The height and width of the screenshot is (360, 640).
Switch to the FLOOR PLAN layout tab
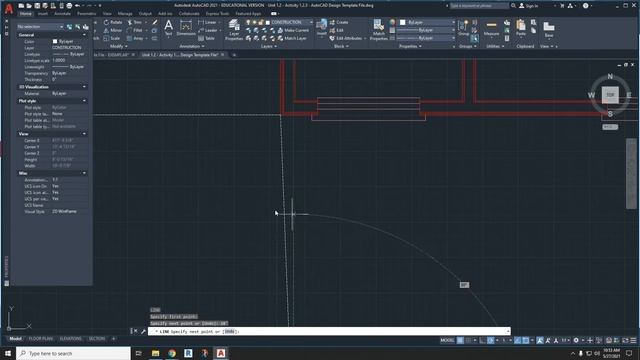pyautogui.click(x=41, y=339)
